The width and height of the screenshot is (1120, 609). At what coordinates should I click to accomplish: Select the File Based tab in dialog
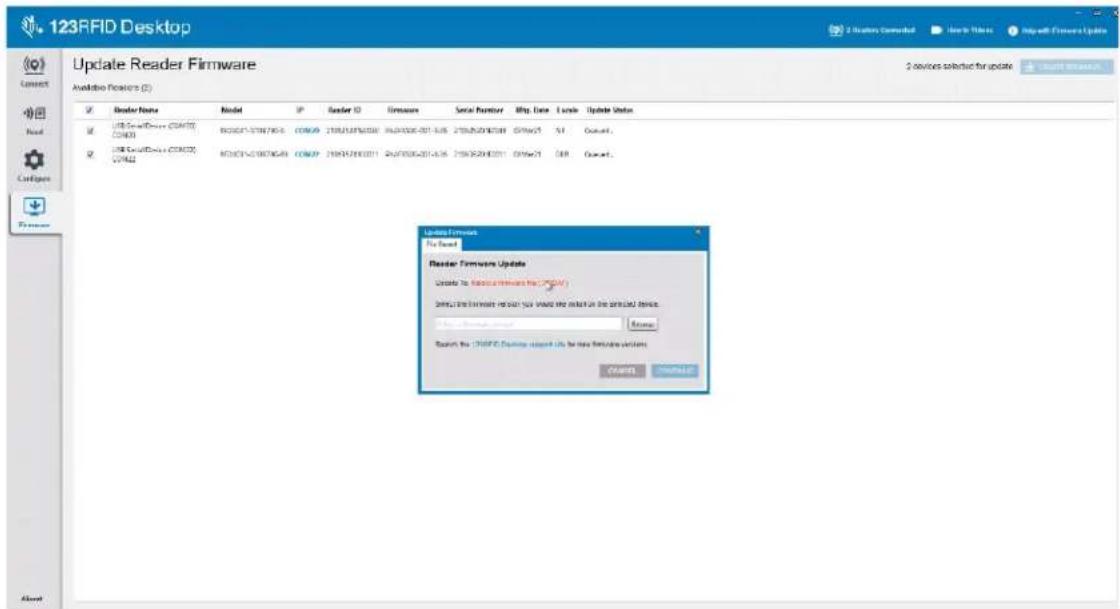point(441,244)
